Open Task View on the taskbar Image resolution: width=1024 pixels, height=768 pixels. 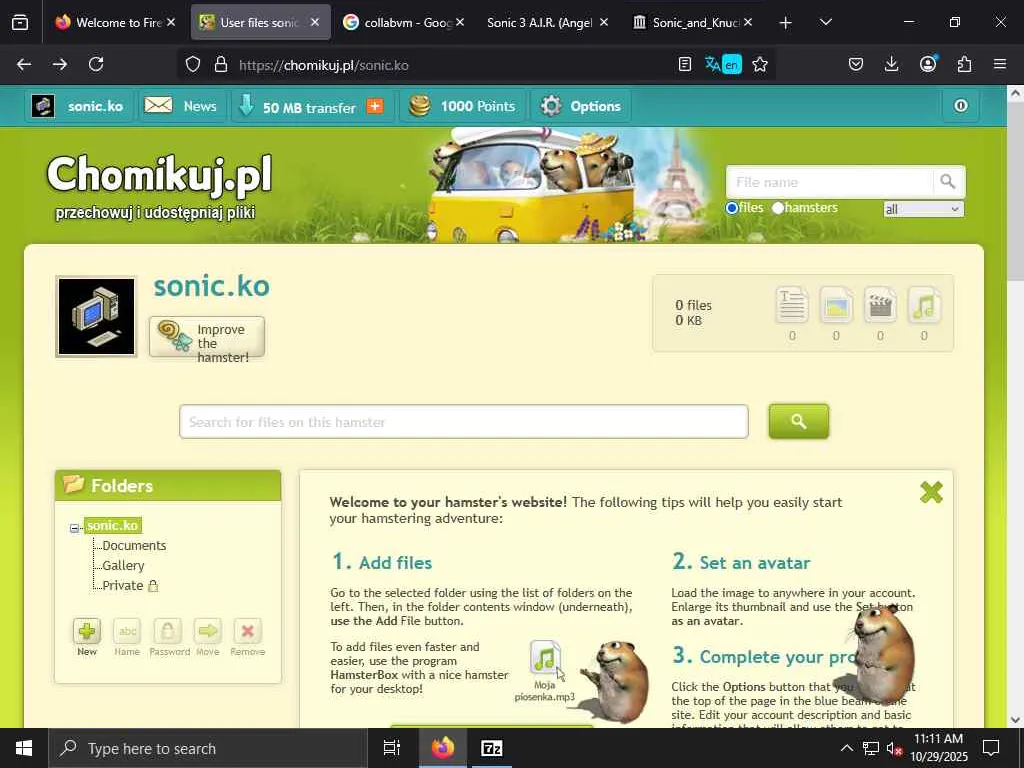click(x=391, y=748)
